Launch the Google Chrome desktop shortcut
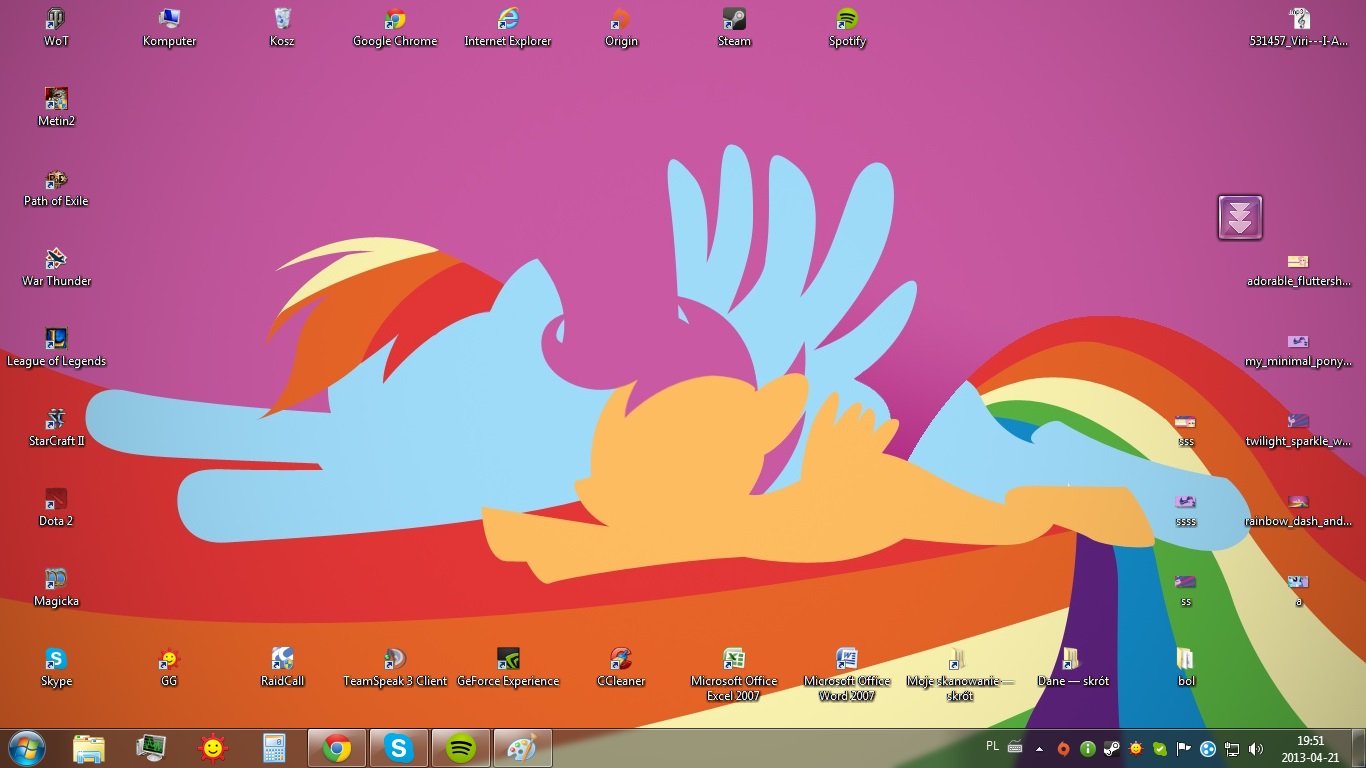1366x768 pixels. [x=395, y=28]
